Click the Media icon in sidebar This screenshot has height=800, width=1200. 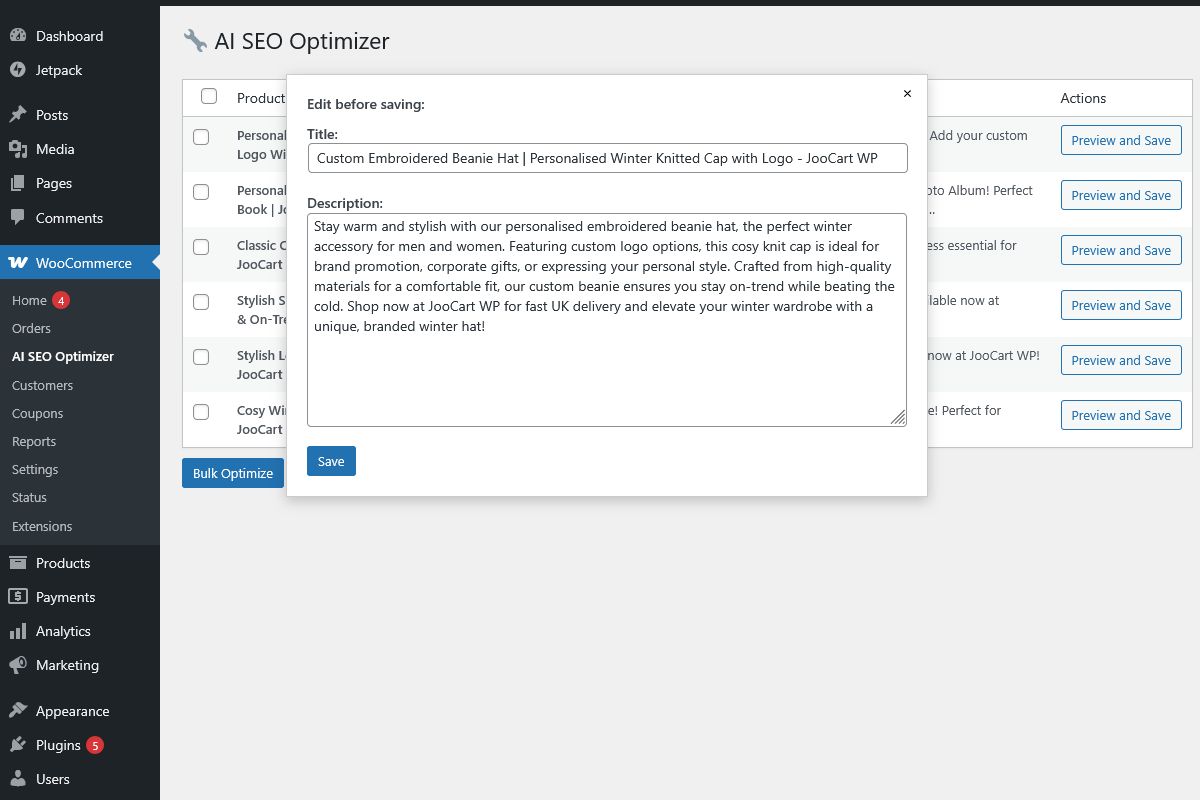18,149
